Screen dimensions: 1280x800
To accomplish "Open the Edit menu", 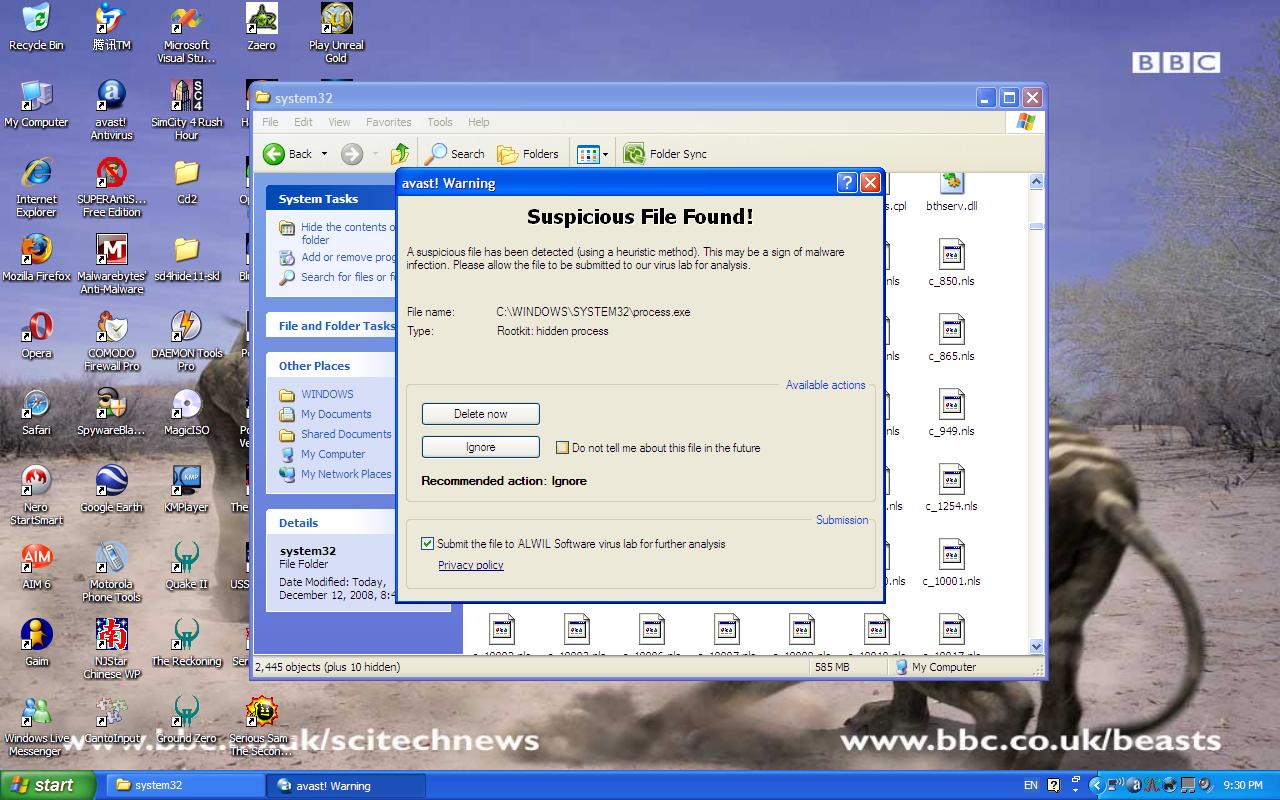I will point(303,122).
